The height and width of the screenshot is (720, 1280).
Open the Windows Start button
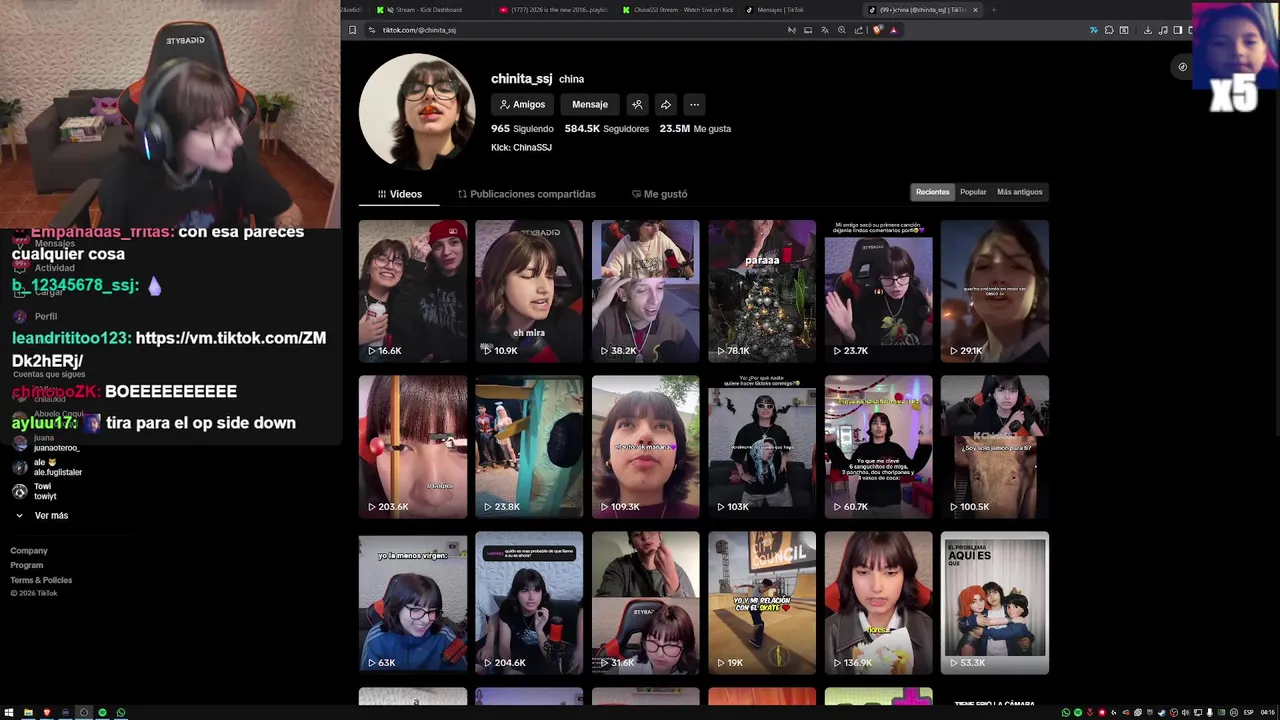(9, 712)
